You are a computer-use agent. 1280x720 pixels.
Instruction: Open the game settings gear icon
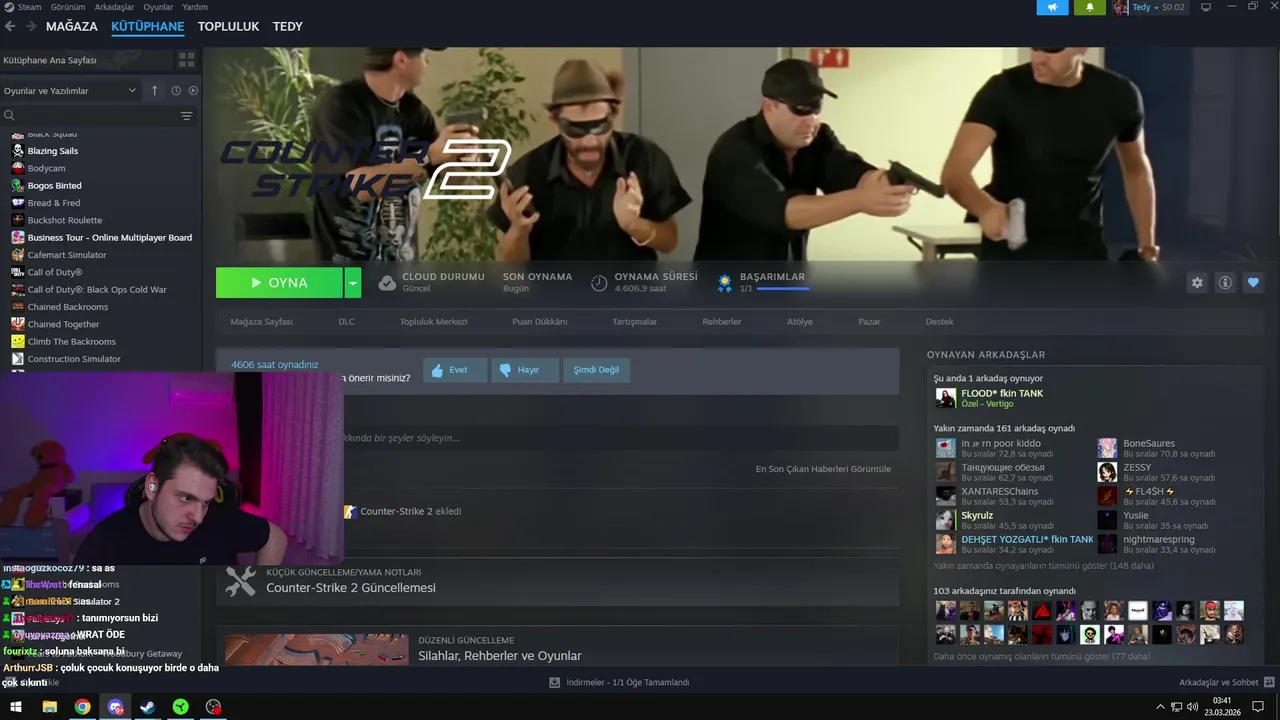click(1197, 283)
